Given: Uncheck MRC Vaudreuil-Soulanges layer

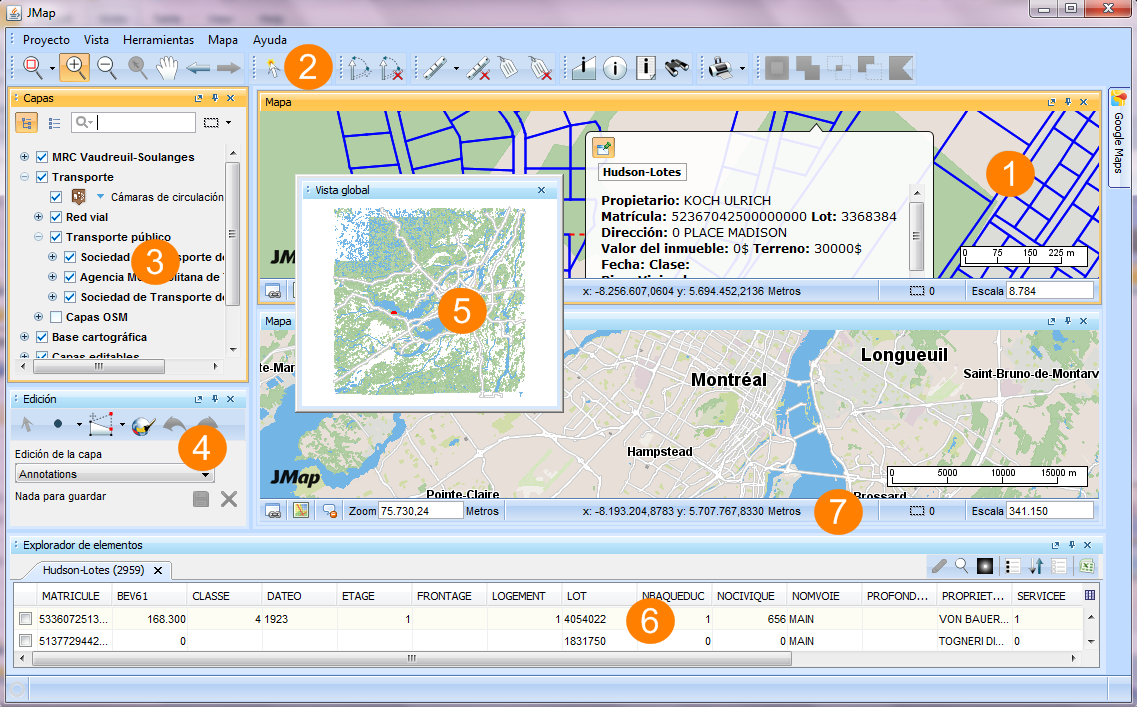Looking at the screenshot, I should pyautogui.click(x=42, y=157).
